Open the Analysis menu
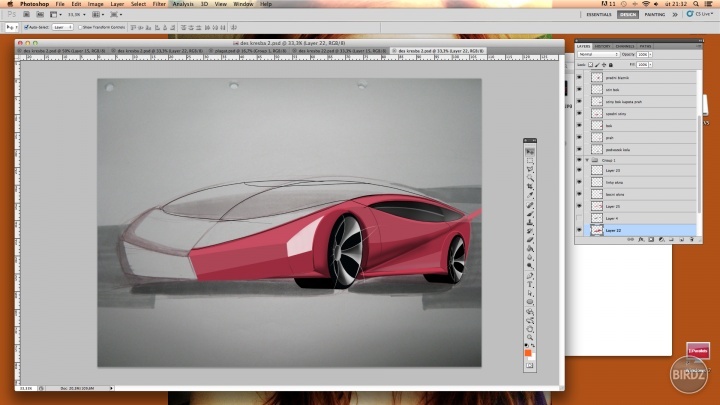Image resolution: width=720 pixels, height=405 pixels. click(x=183, y=4)
